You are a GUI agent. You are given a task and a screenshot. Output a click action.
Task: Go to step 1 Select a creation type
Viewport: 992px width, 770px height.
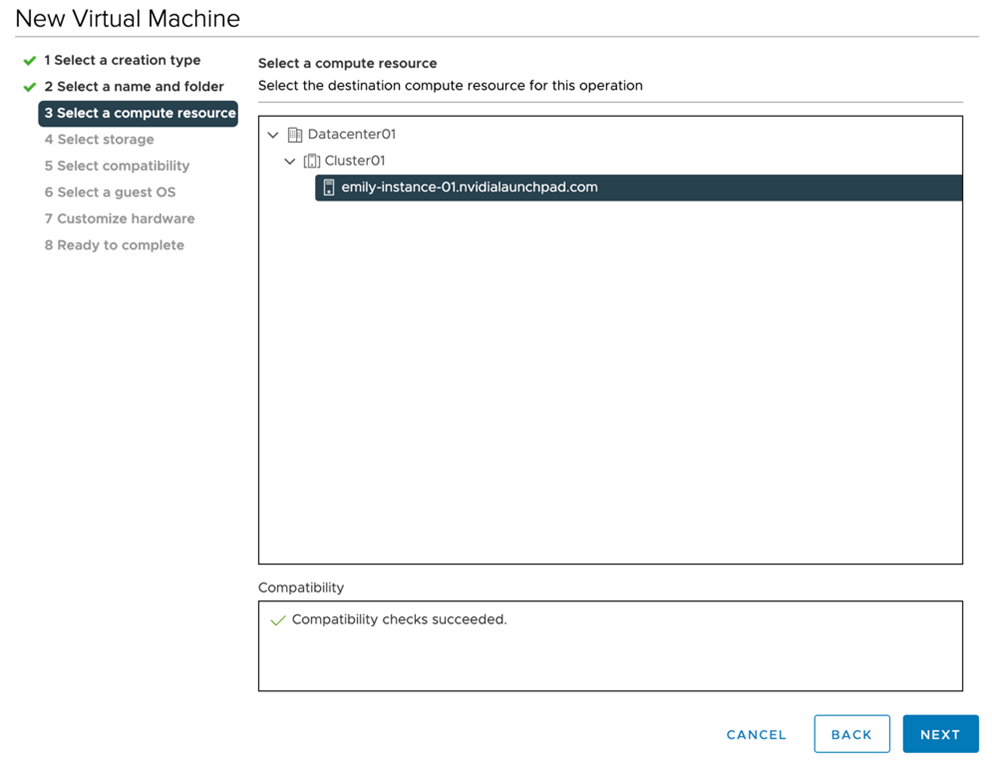[122, 61]
